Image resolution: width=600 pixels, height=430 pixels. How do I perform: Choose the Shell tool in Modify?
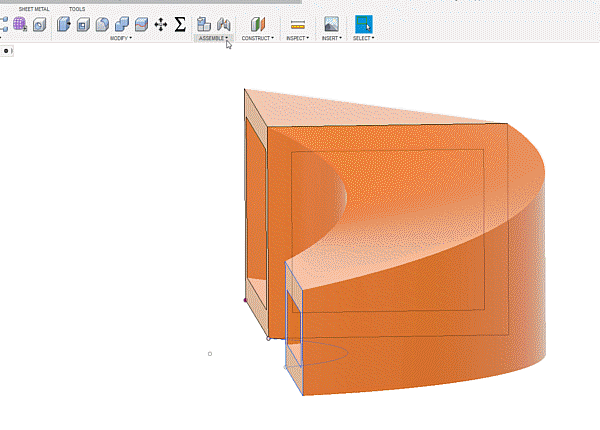(x=83, y=25)
